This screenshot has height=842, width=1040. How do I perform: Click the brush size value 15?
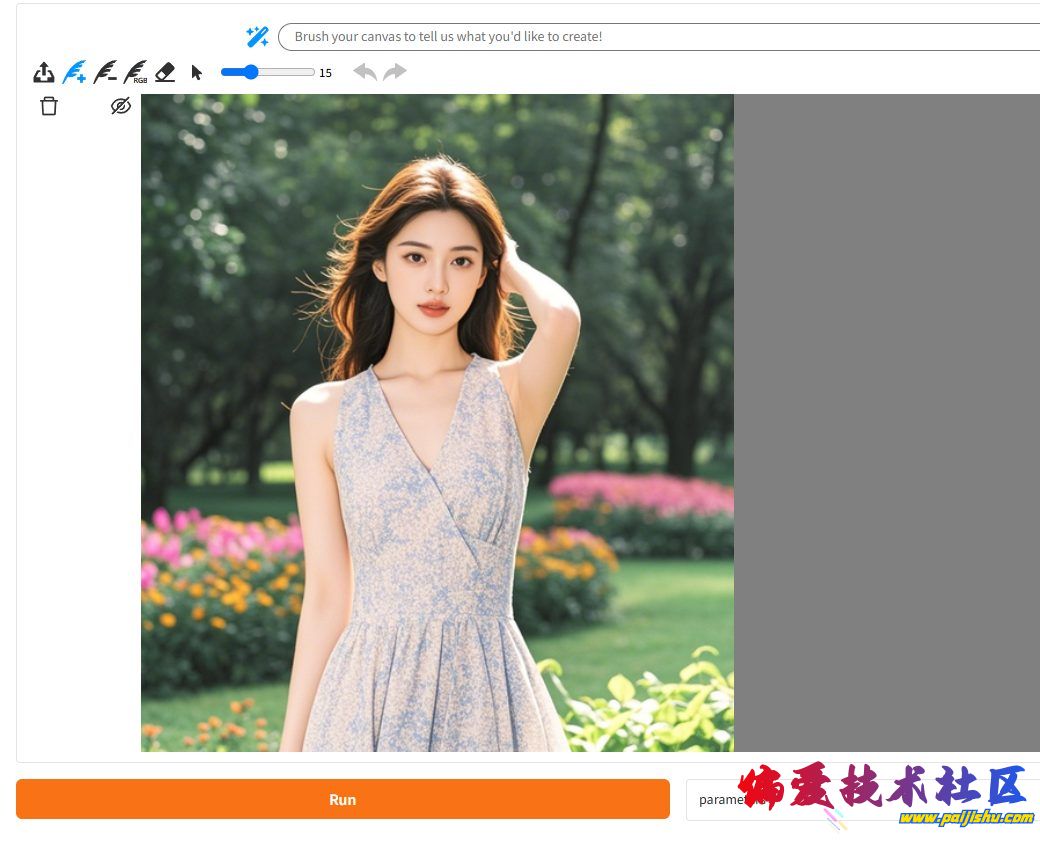[325, 73]
